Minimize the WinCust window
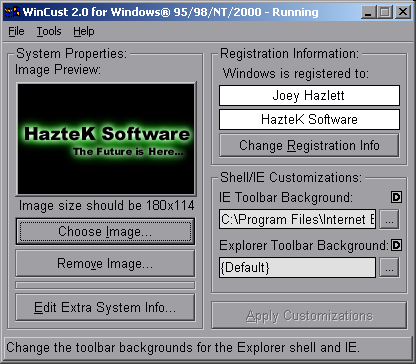This screenshot has width=416, height=364. tap(369, 12)
